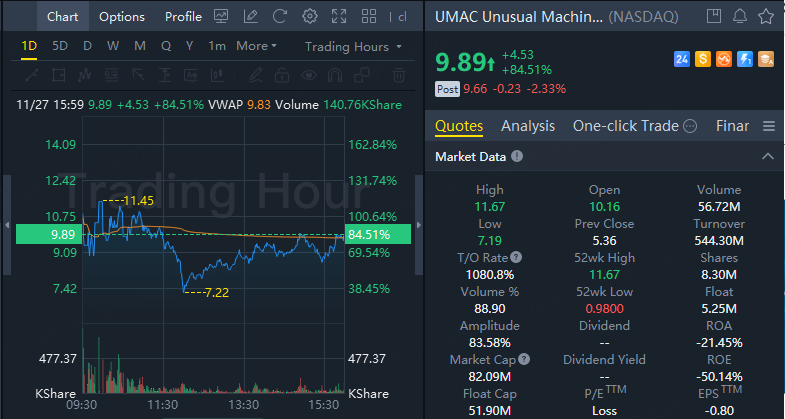Open the Profile view
Screen dimensions: 785x419
tap(183, 17)
